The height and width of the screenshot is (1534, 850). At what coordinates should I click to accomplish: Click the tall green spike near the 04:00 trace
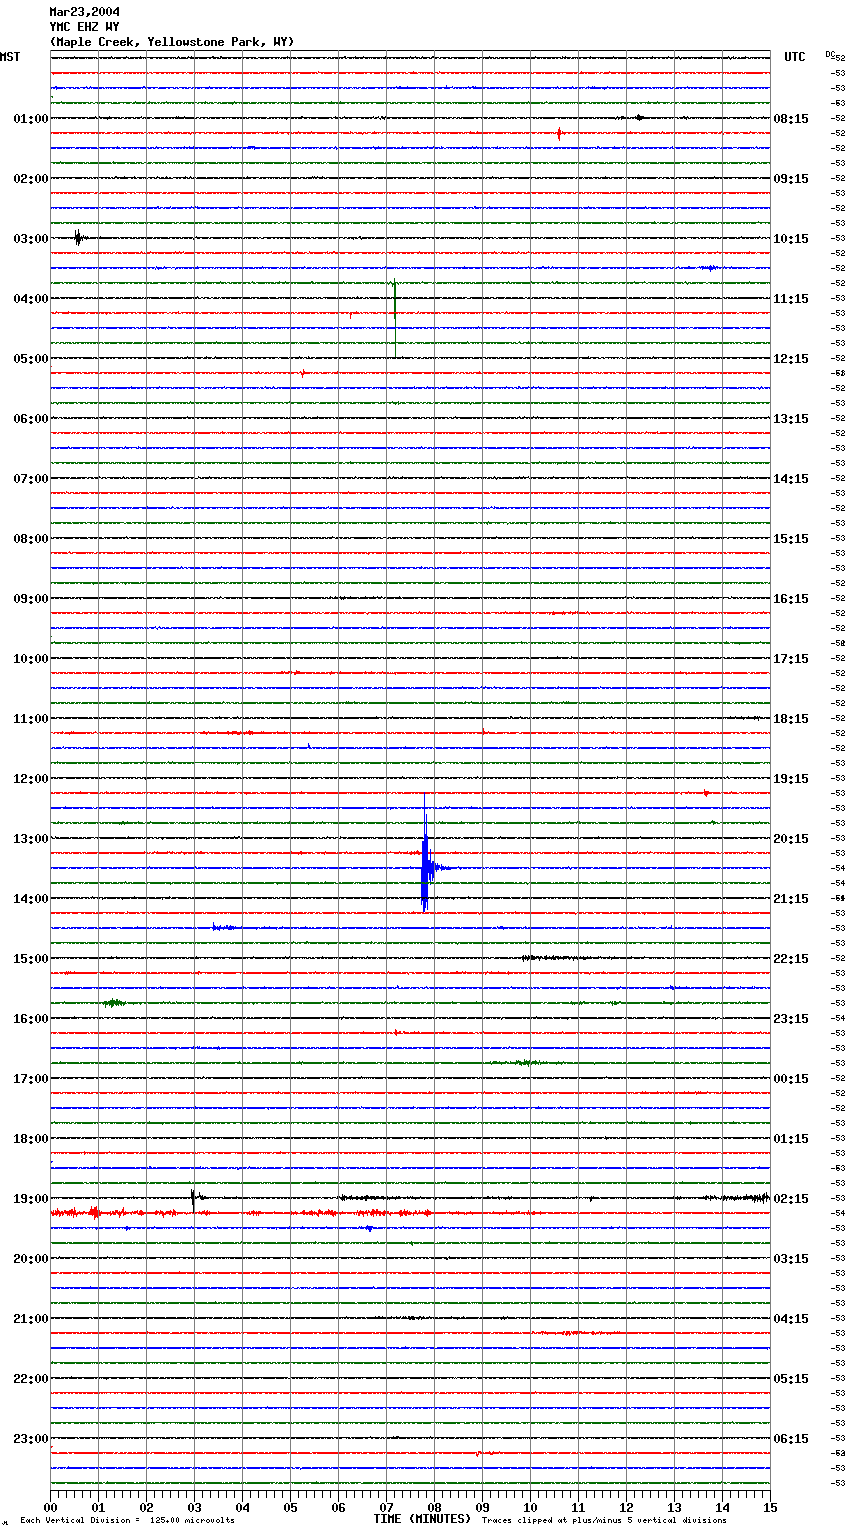pyautogui.click(x=395, y=318)
